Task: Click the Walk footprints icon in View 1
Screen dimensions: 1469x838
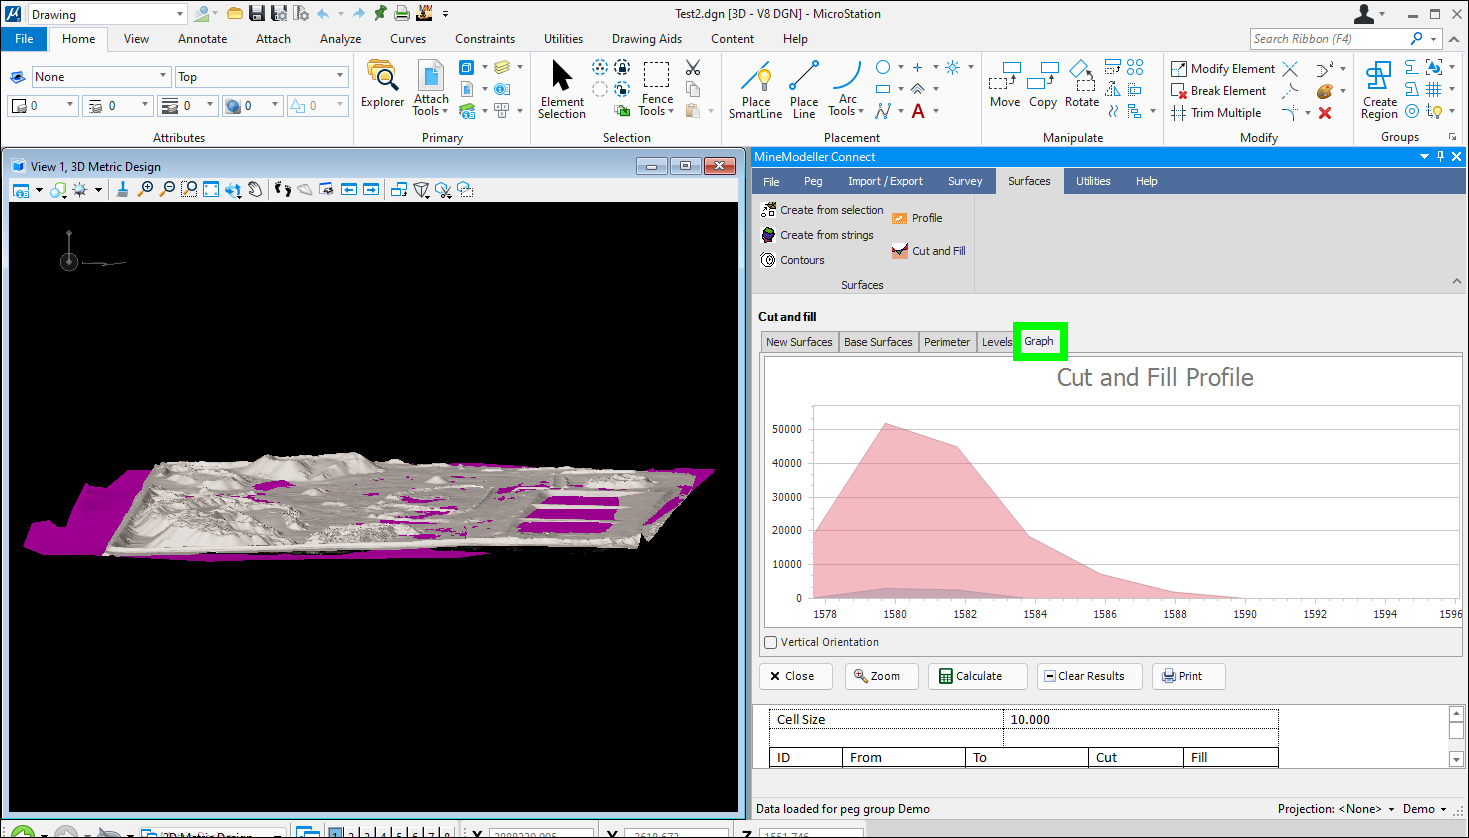Action: [x=283, y=190]
